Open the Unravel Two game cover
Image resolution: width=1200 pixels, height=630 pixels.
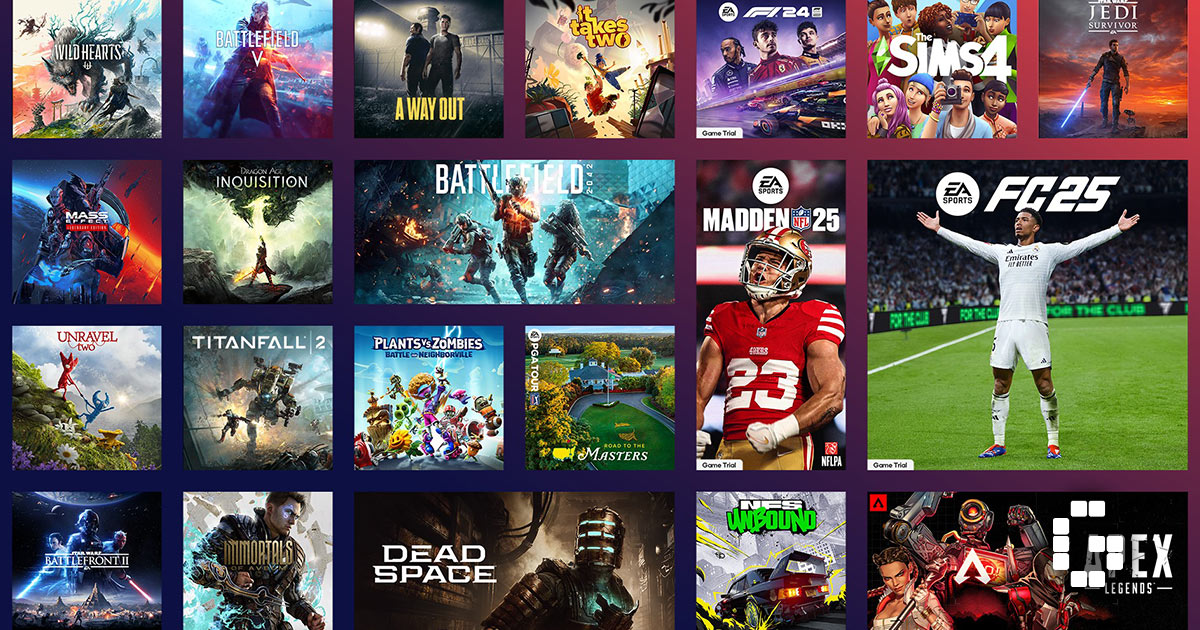(x=87, y=398)
